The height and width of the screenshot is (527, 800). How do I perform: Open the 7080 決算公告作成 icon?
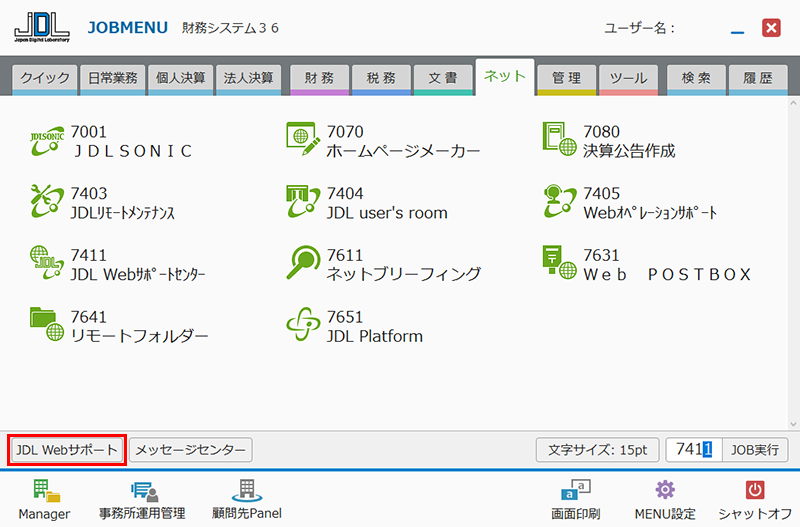click(560, 139)
